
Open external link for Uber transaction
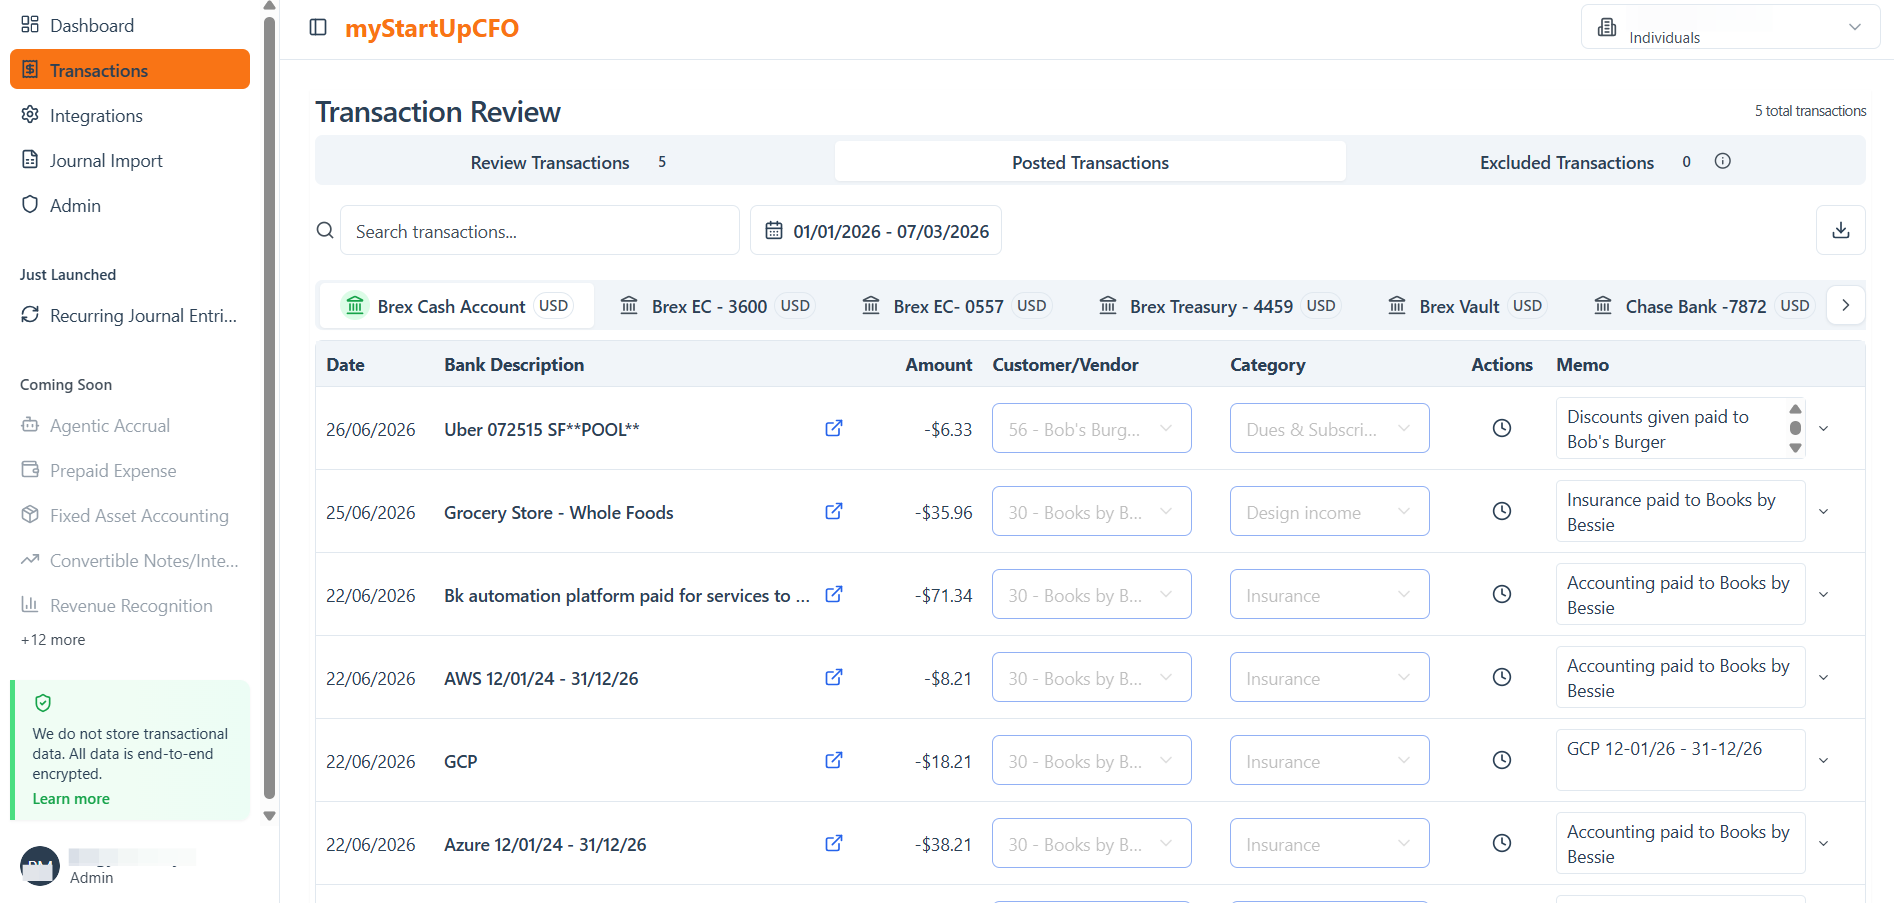[x=833, y=428]
